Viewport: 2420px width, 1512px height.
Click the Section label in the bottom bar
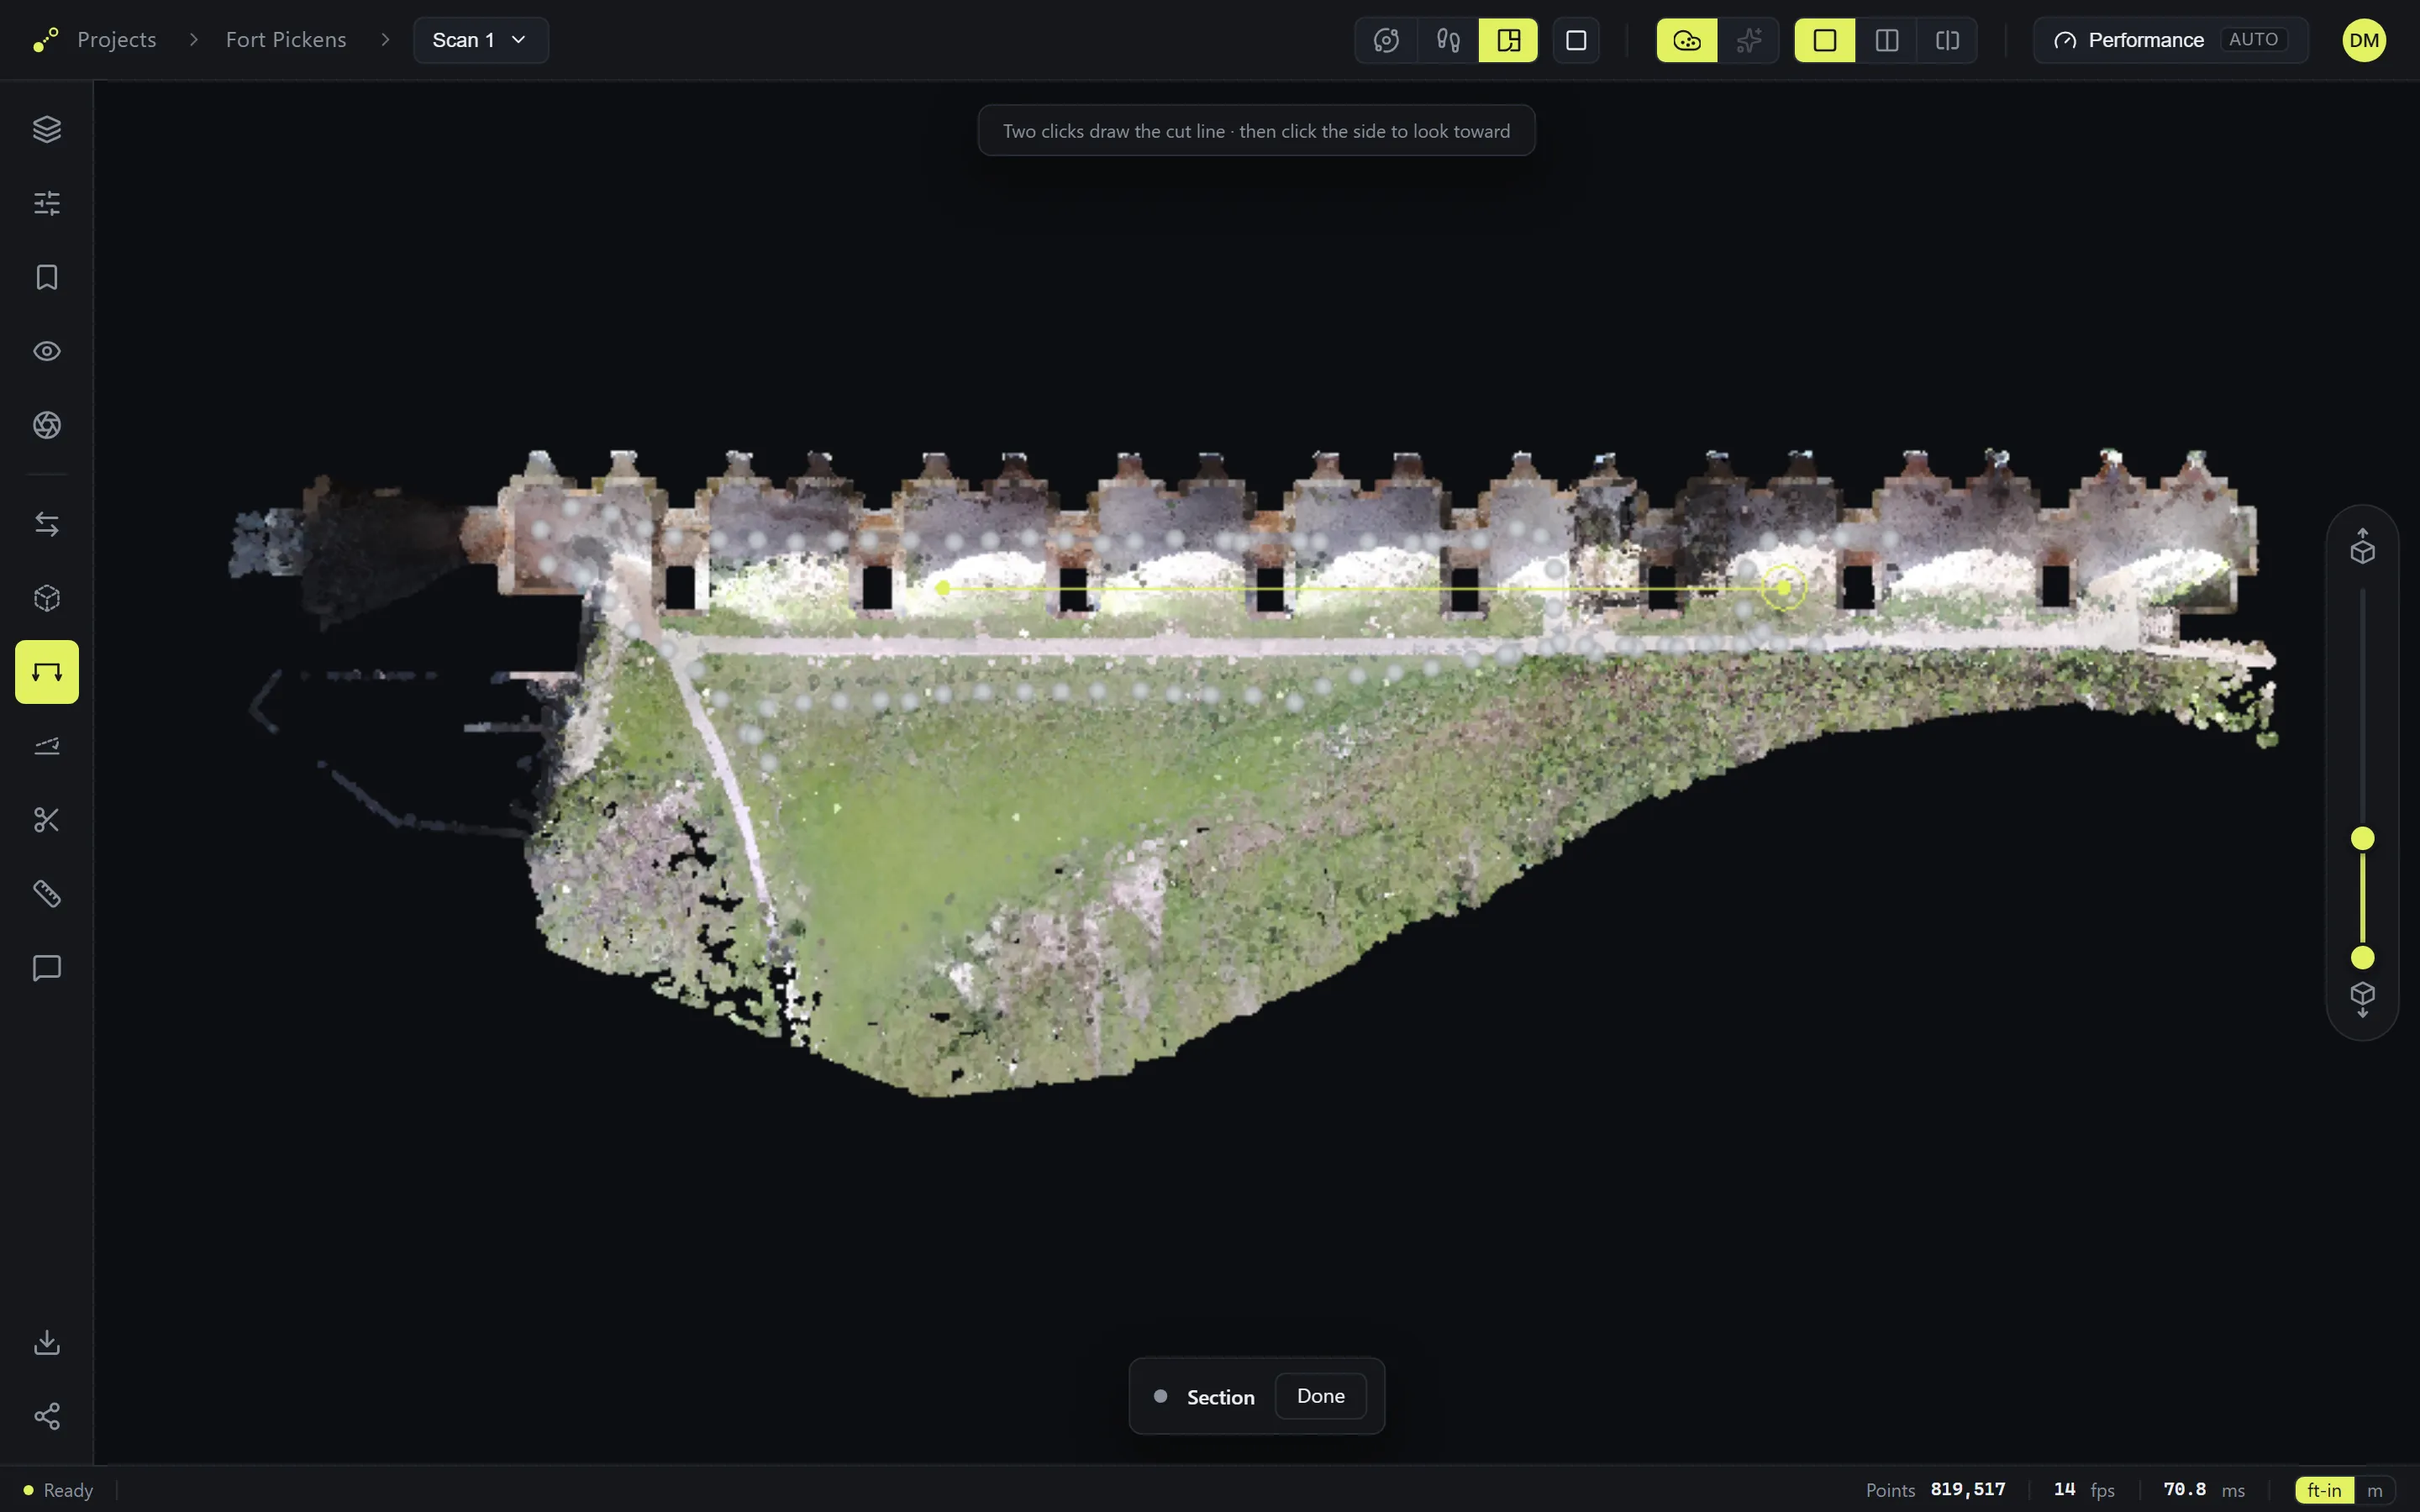(1220, 1397)
